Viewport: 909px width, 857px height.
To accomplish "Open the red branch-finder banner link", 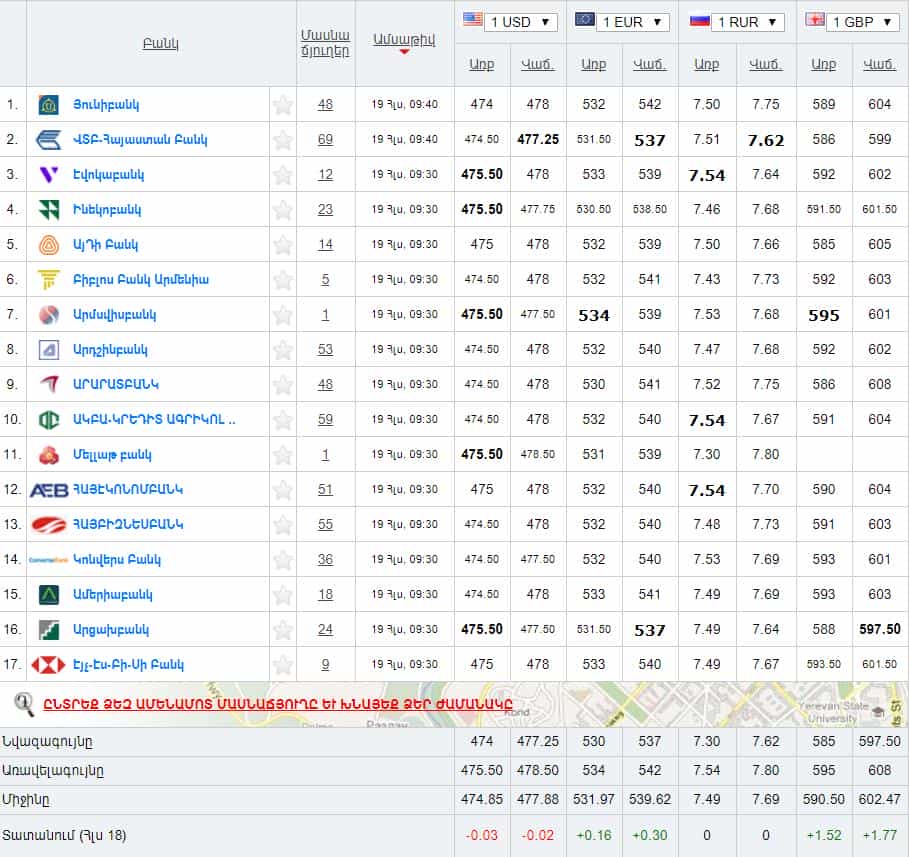I will 284,704.
